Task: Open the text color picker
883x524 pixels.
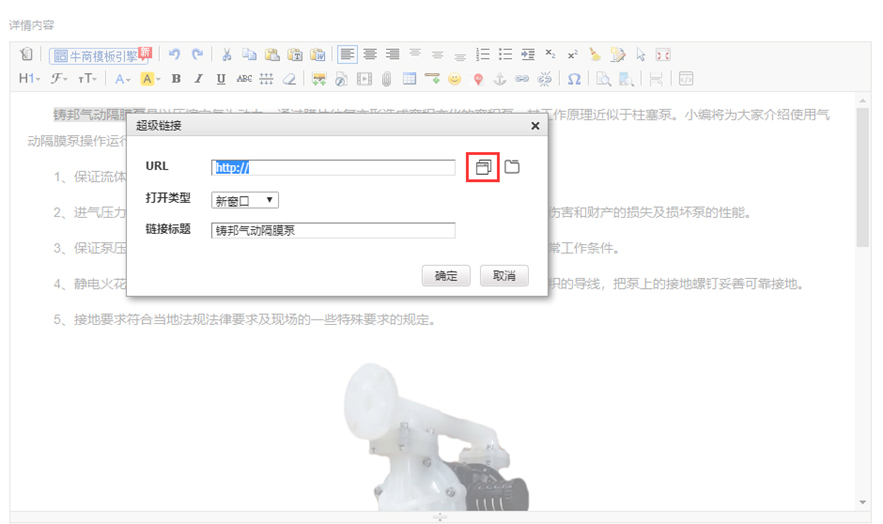Action: [x=122, y=79]
